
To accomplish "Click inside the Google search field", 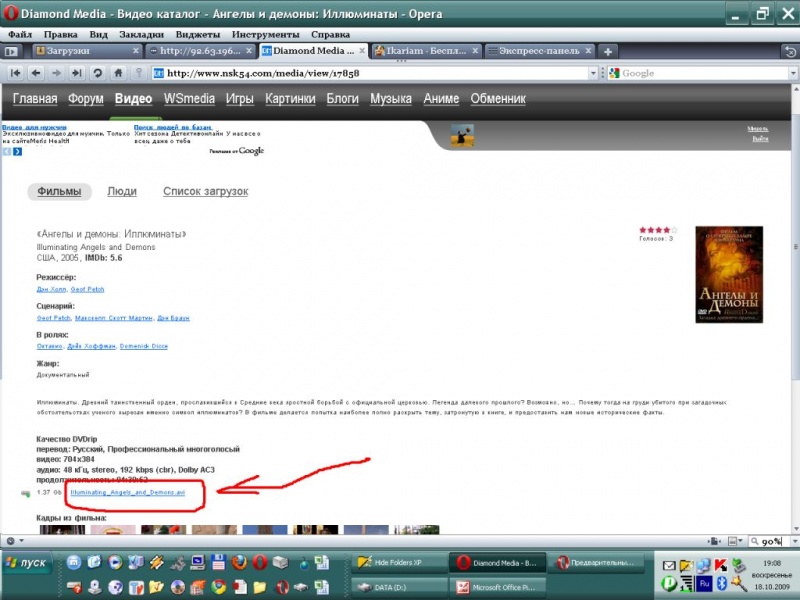I will pyautogui.click(x=700, y=73).
